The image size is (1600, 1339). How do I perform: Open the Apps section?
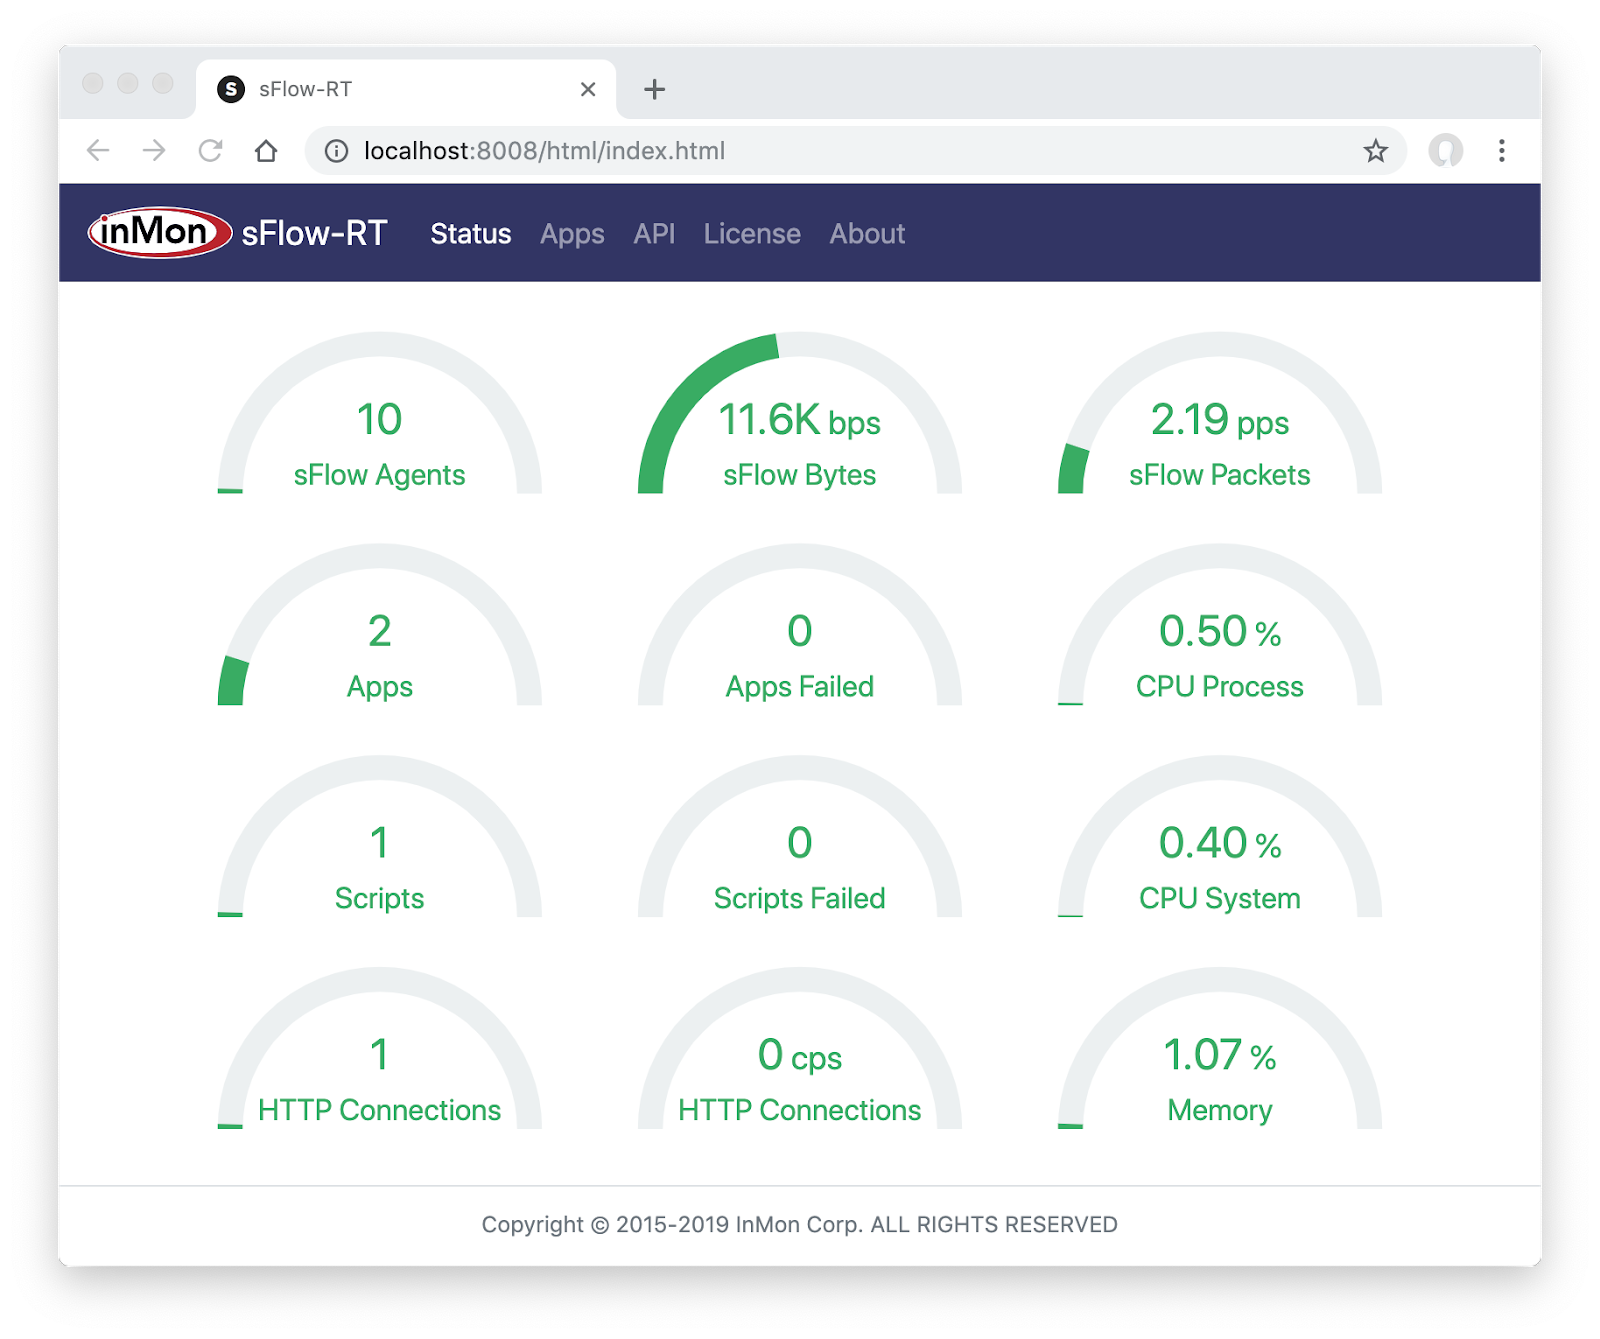pos(571,234)
